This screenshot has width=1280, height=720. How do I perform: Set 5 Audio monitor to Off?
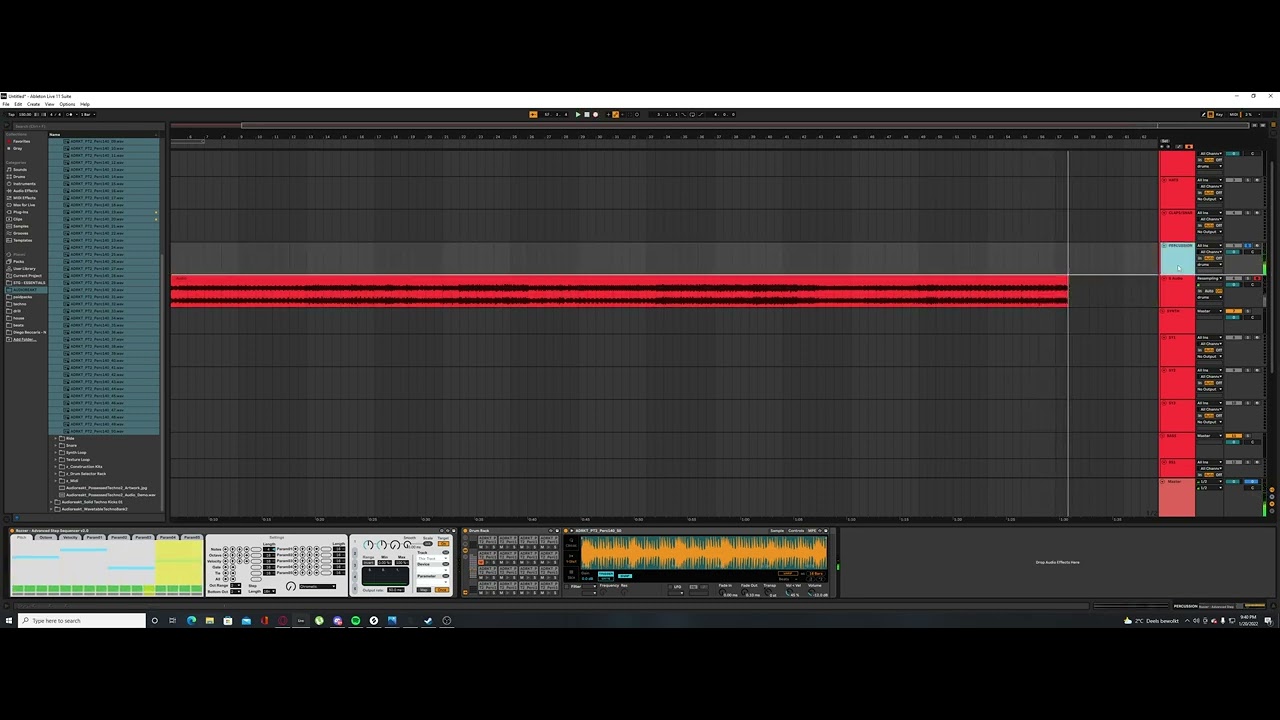pyautogui.click(x=1218, y=291)
